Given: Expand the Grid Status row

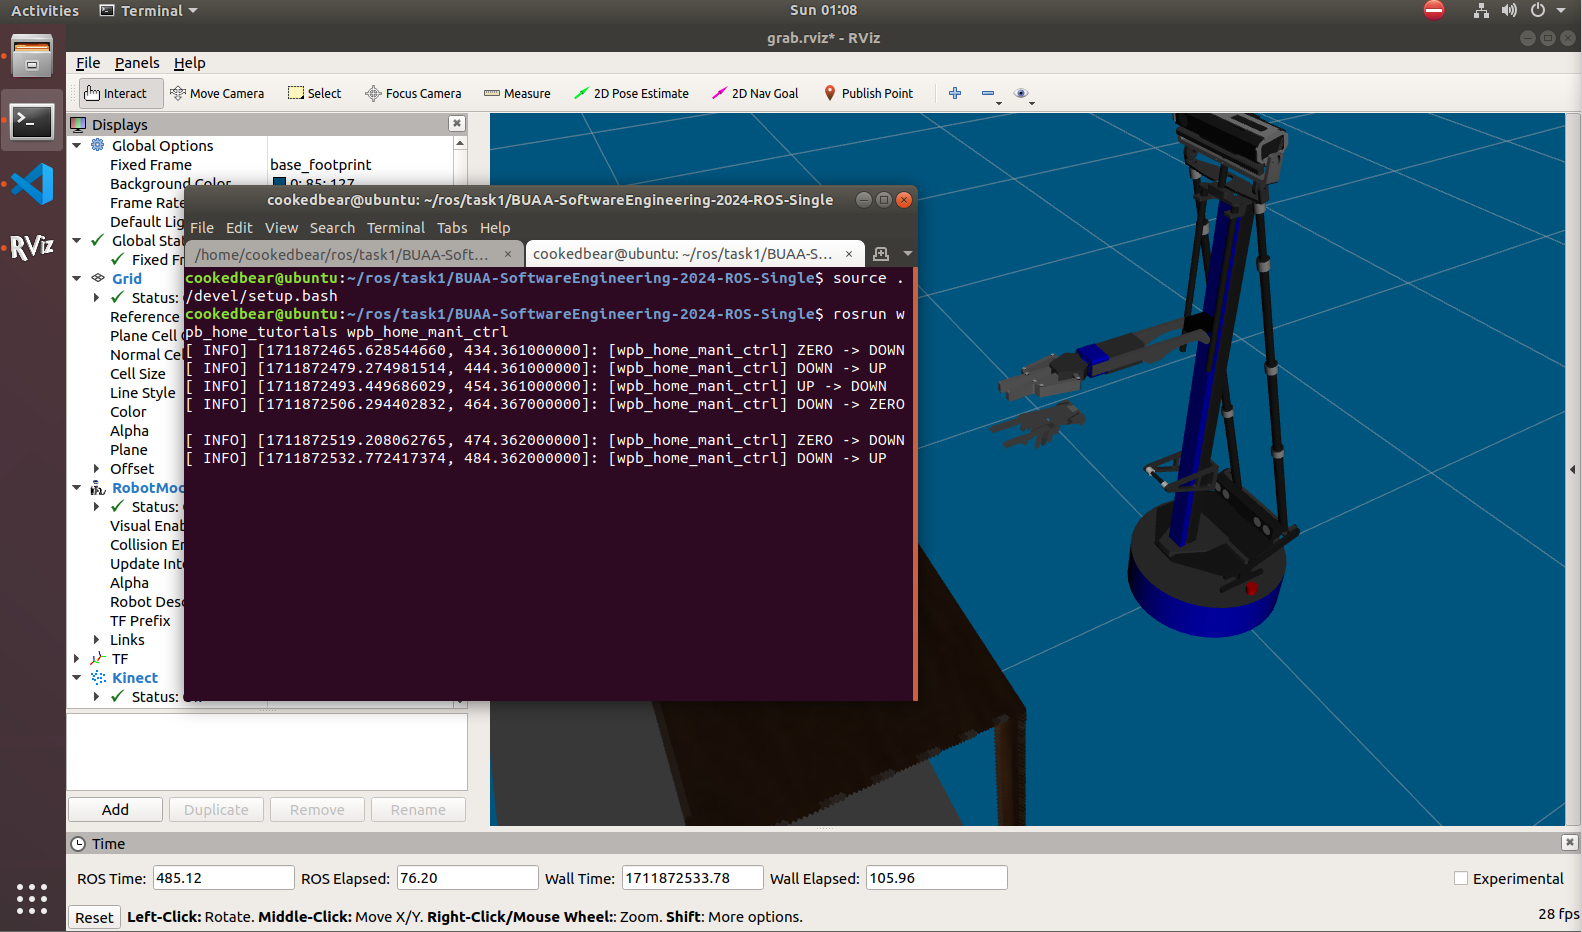Looking at the screenshot, I should [96, 297].
